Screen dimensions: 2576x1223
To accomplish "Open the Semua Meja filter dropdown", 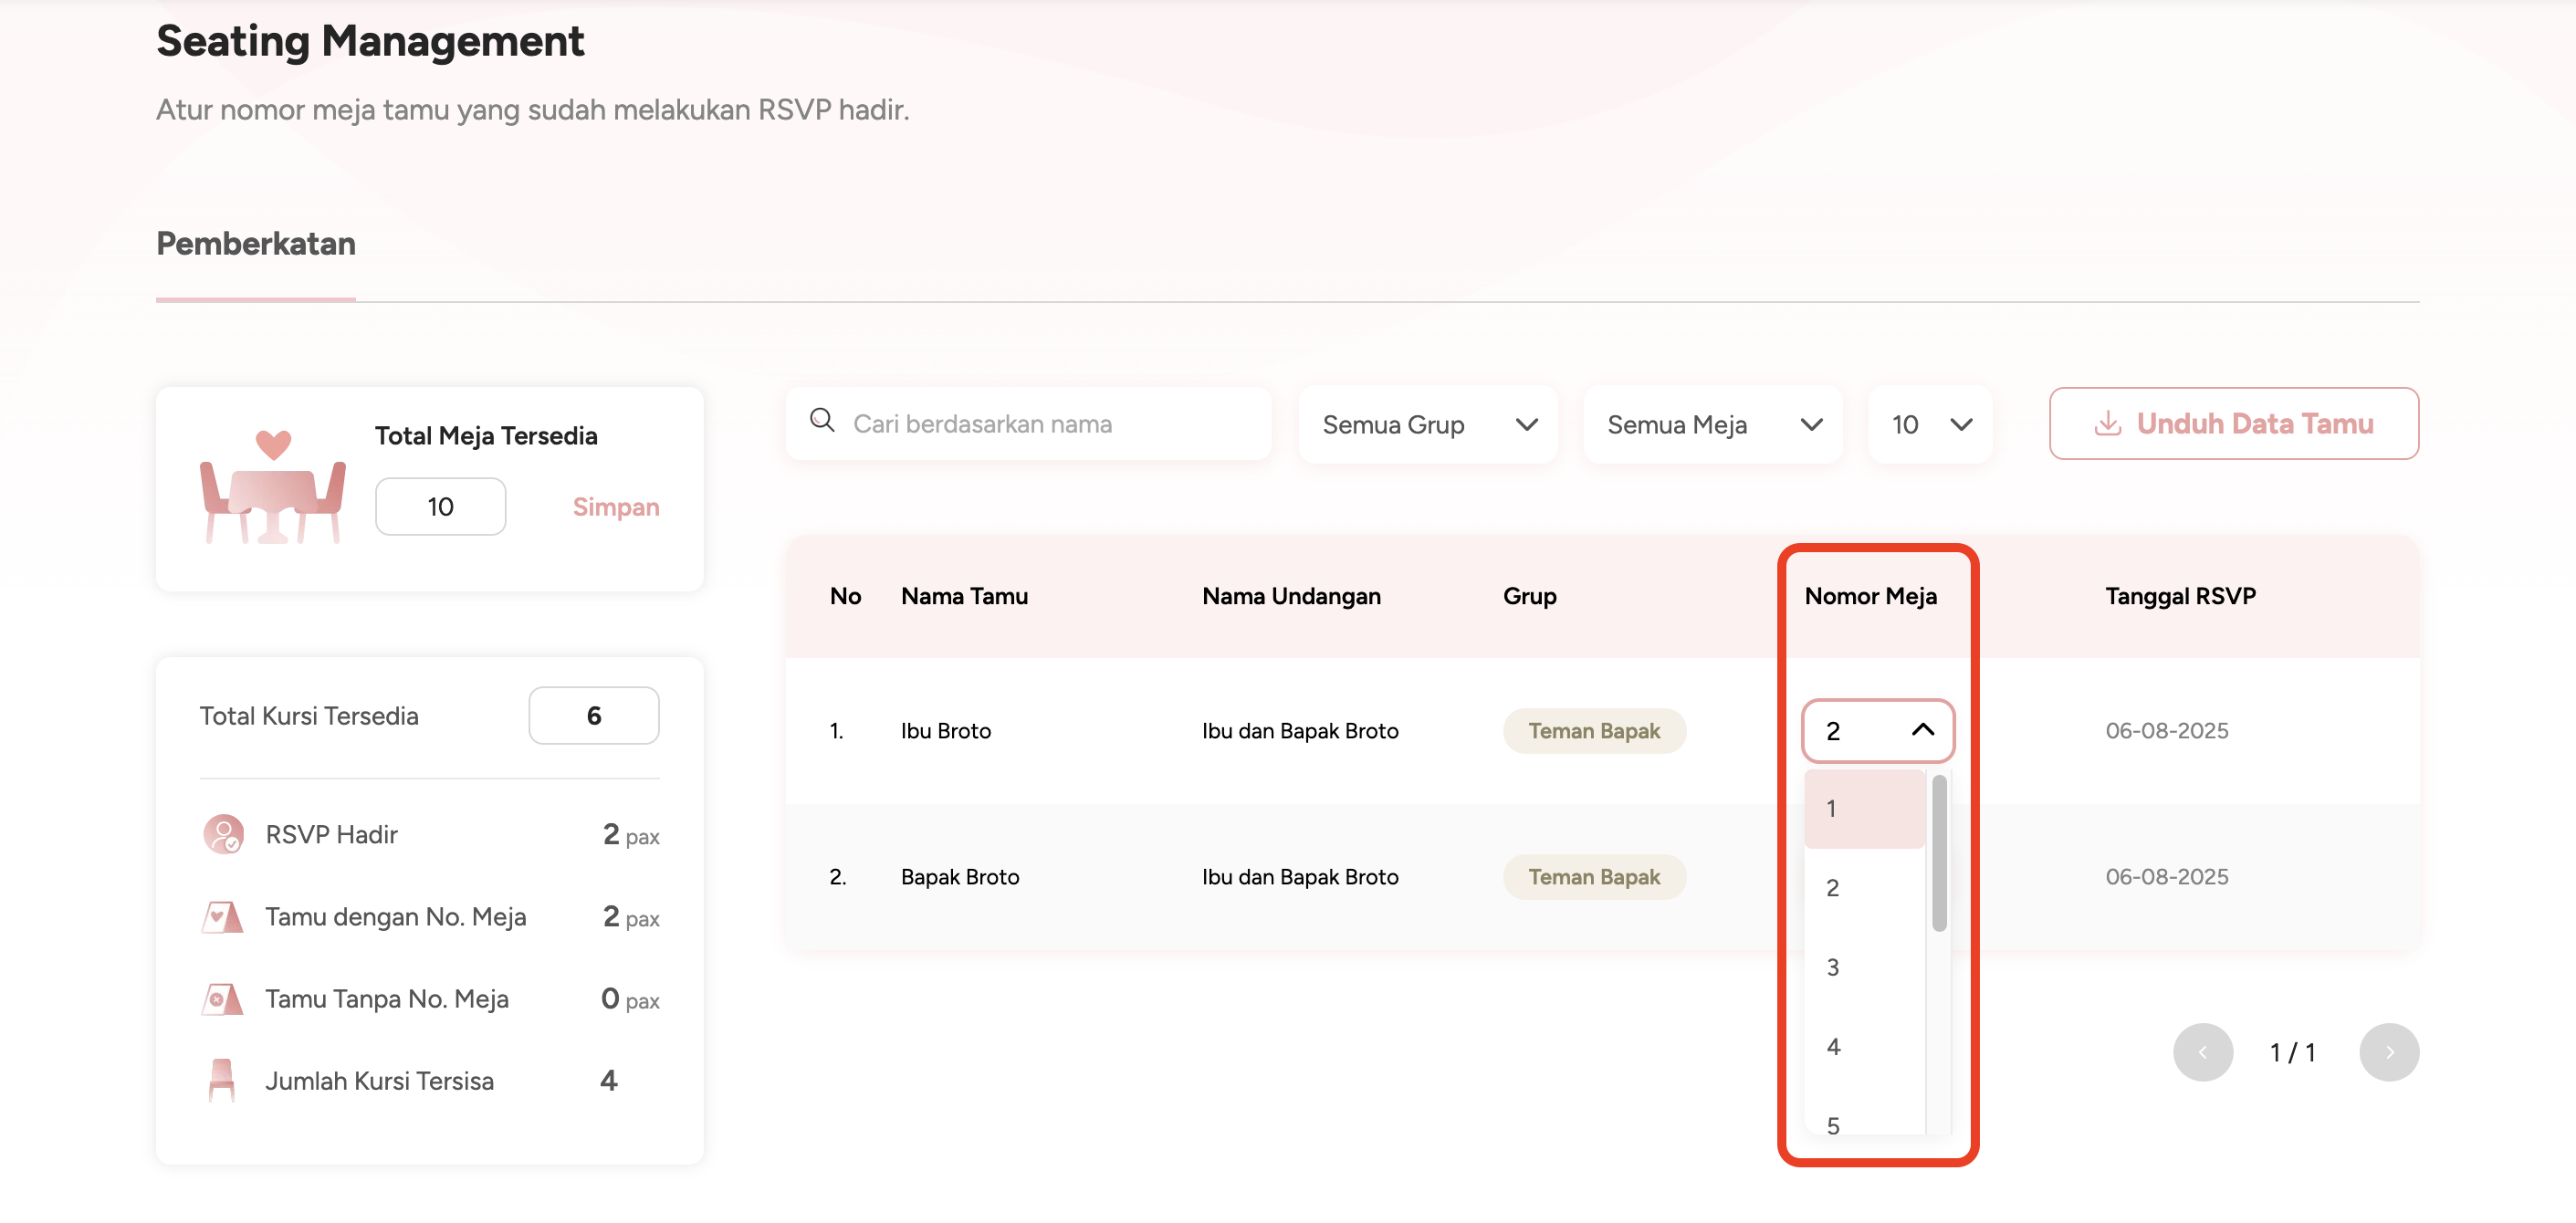I will coord(1712,424).
